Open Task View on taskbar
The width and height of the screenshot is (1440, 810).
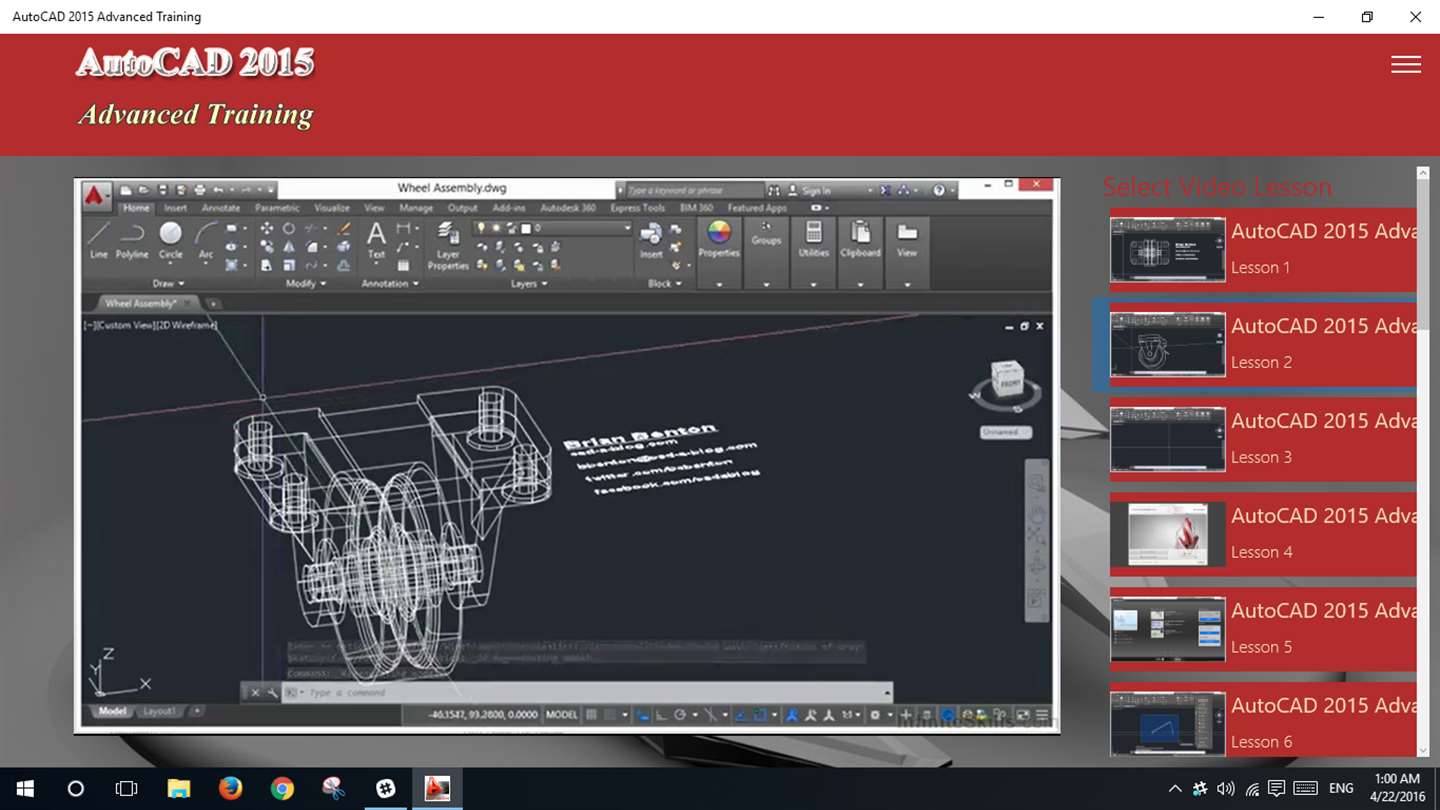126,789
